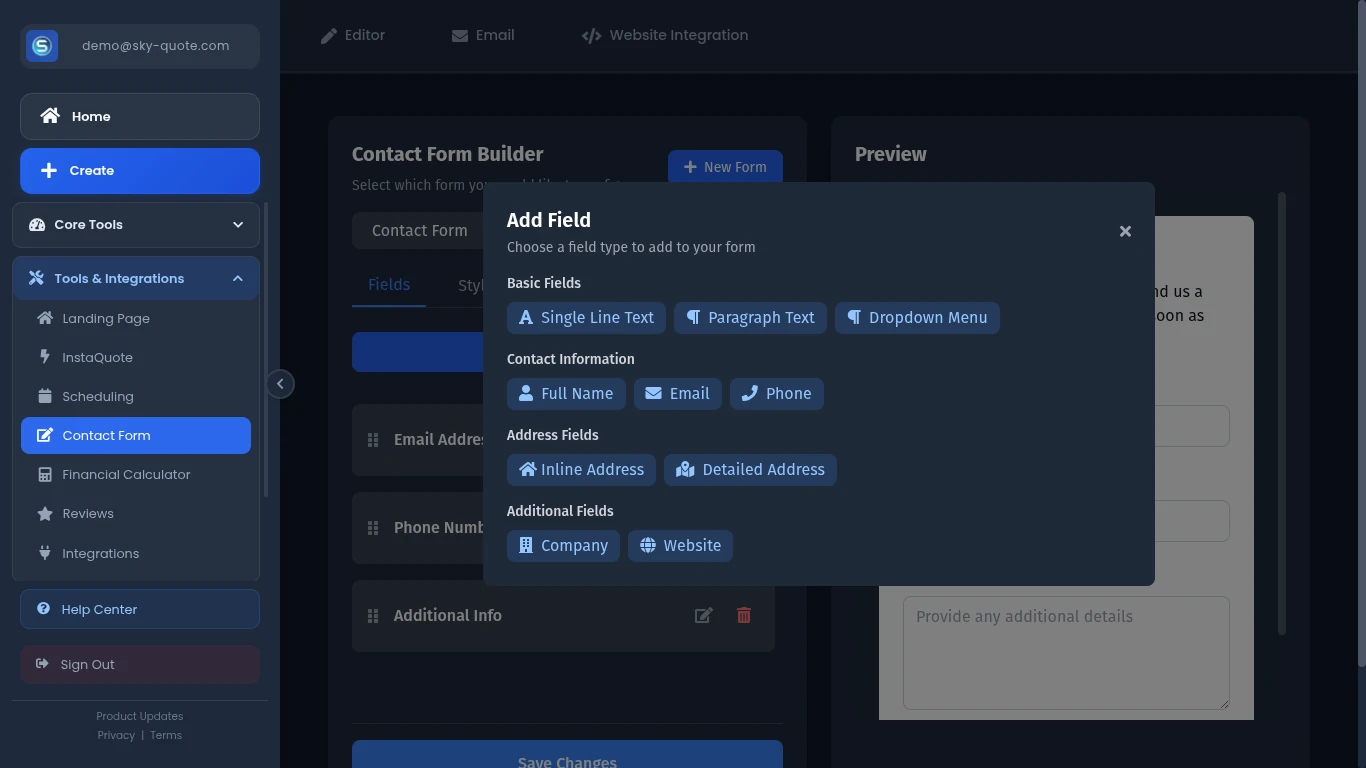Create a new form with New Form button
Screen dimensions: 1366x768
725,167
